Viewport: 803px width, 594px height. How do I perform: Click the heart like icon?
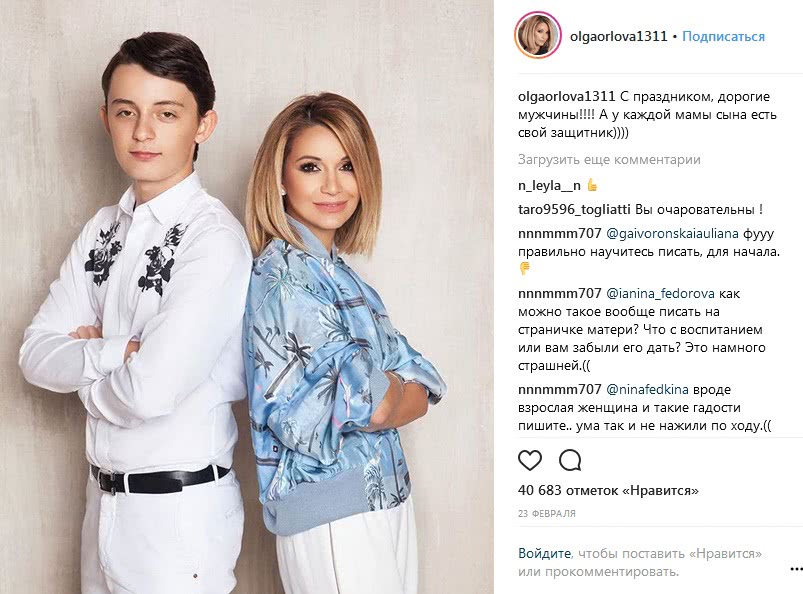coord(530,460)
